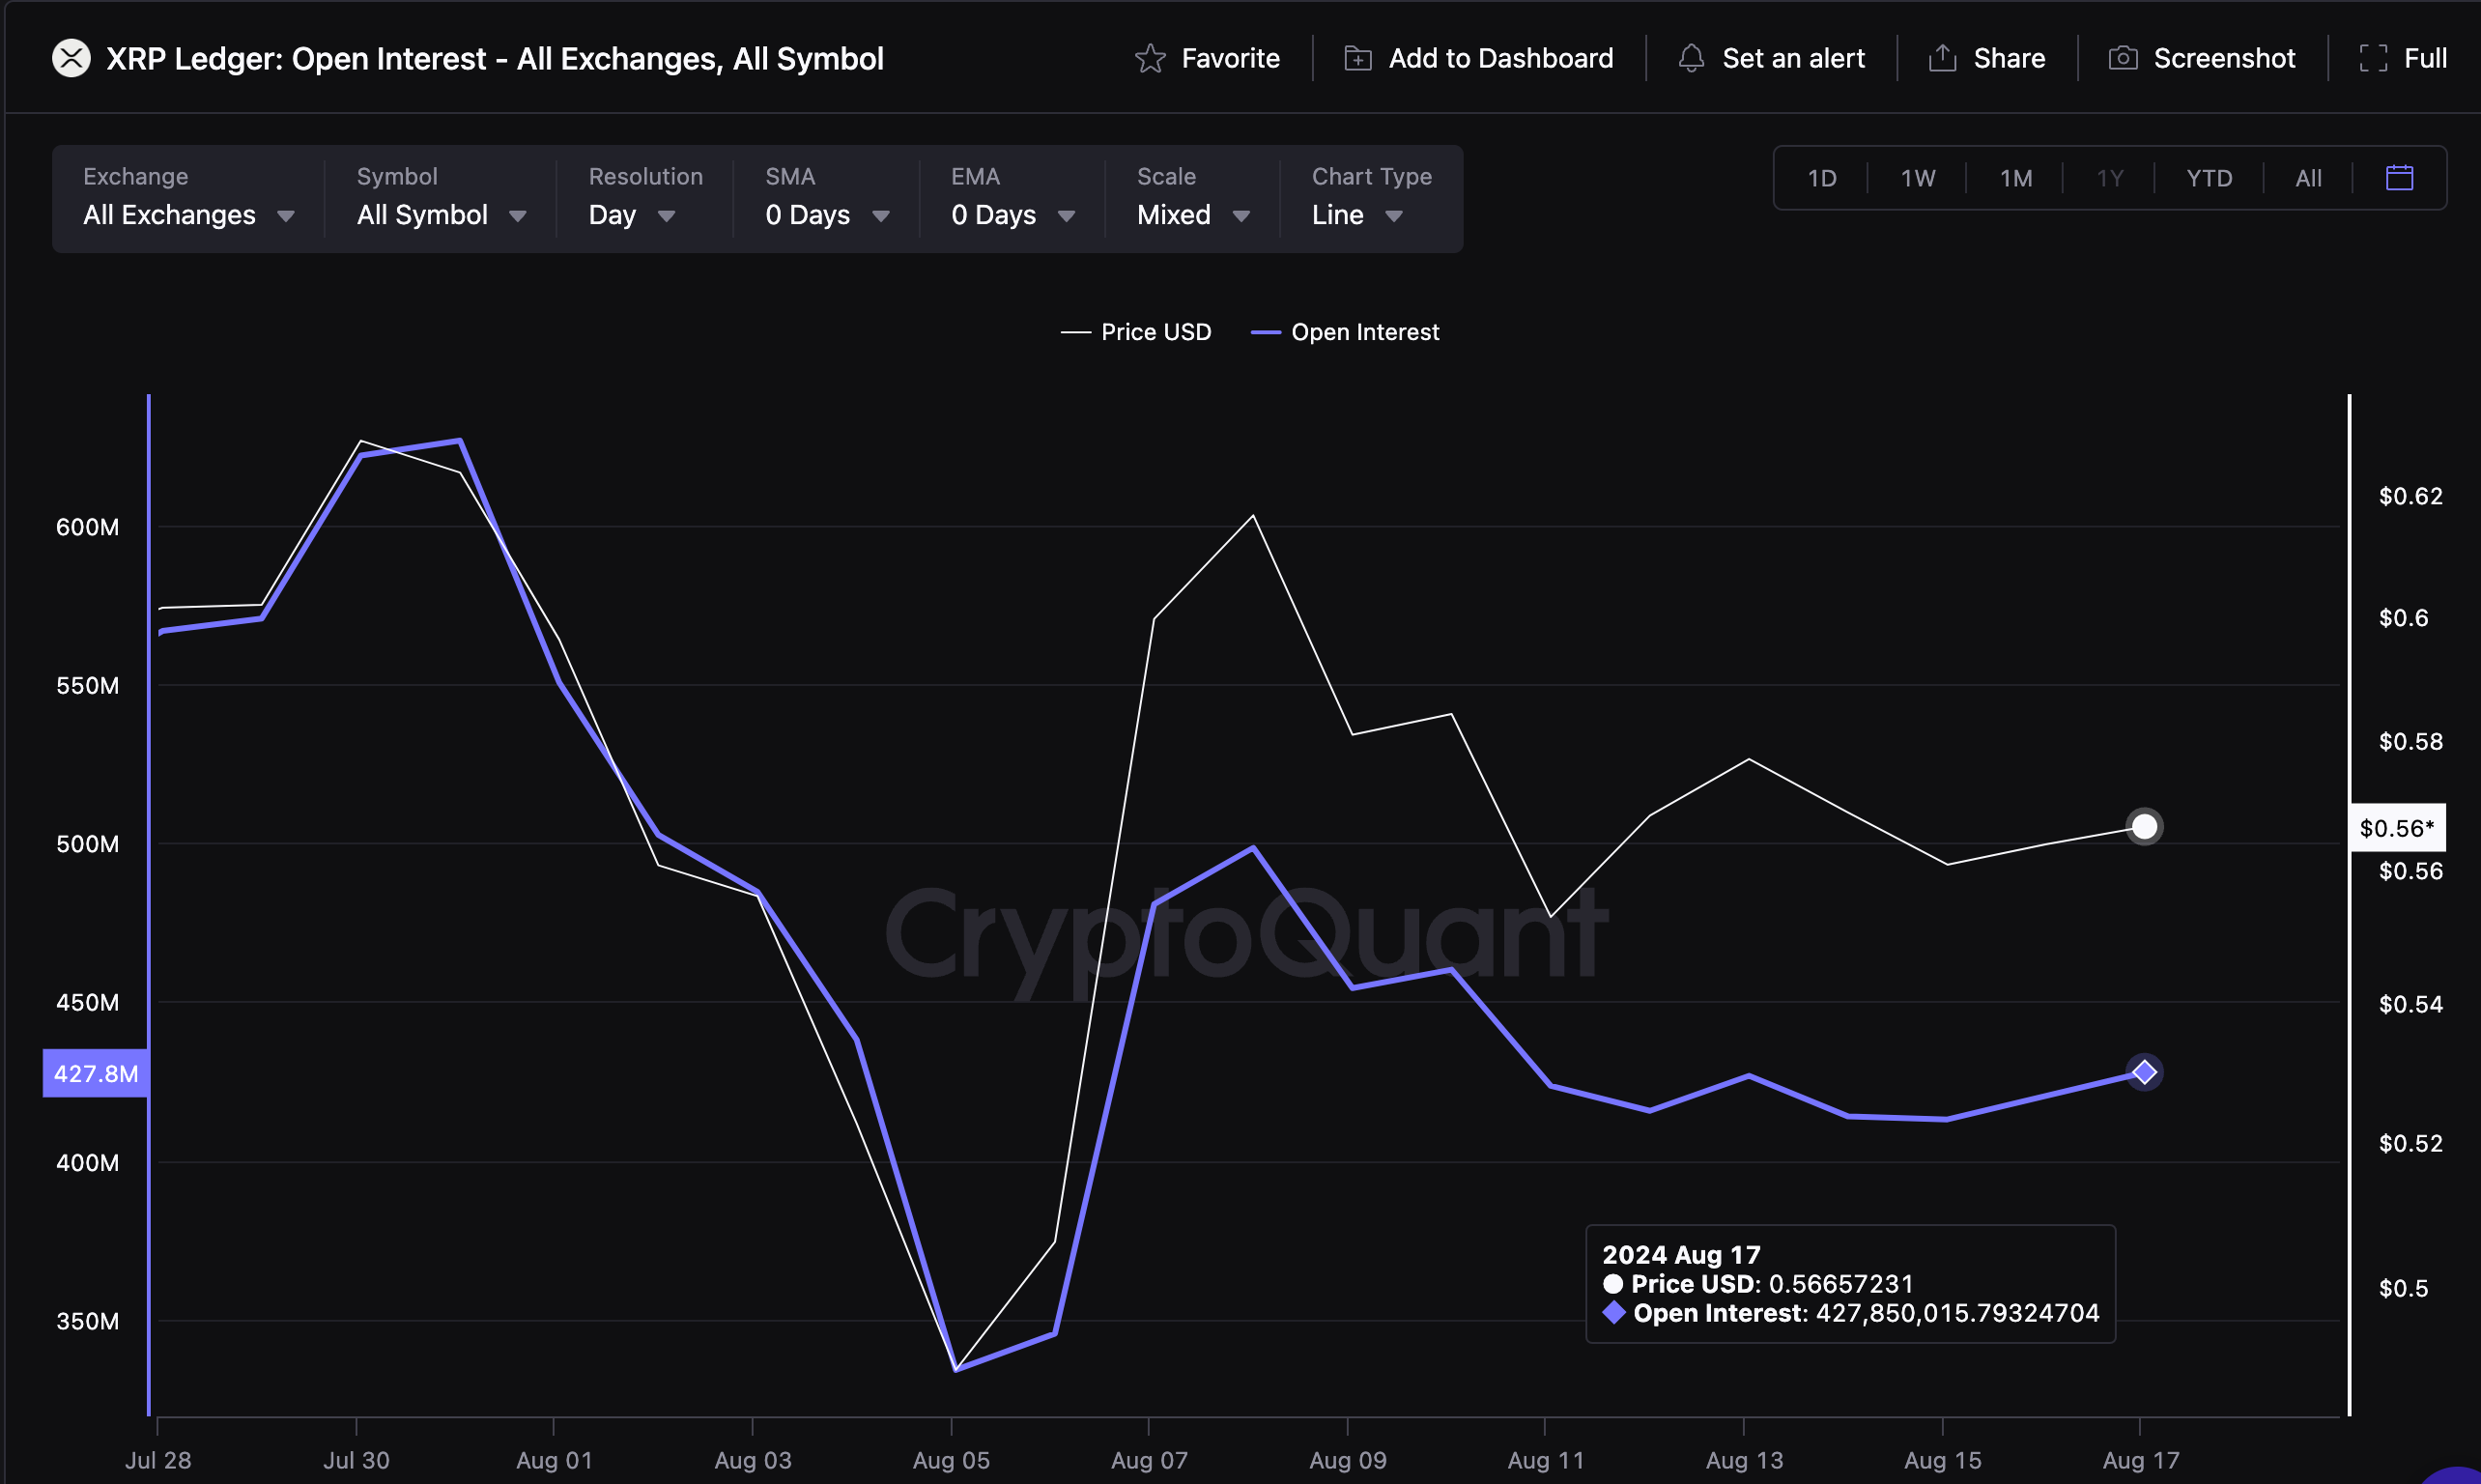Click the 427.8M open interest axis label
Viewport: 2481px width, 1484px height.
pos(96,1073)
